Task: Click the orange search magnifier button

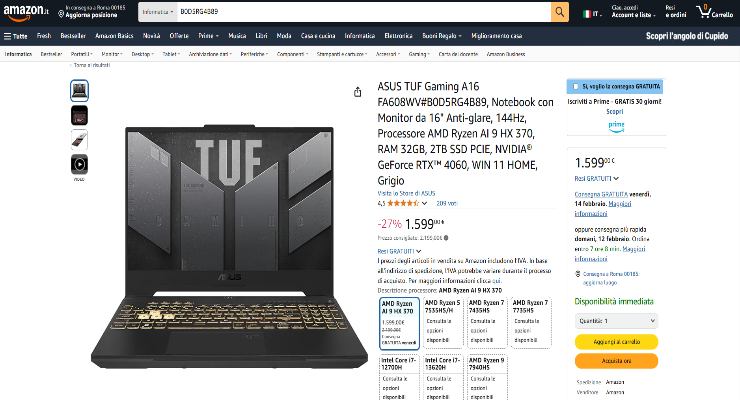Action: click(559, 12)
